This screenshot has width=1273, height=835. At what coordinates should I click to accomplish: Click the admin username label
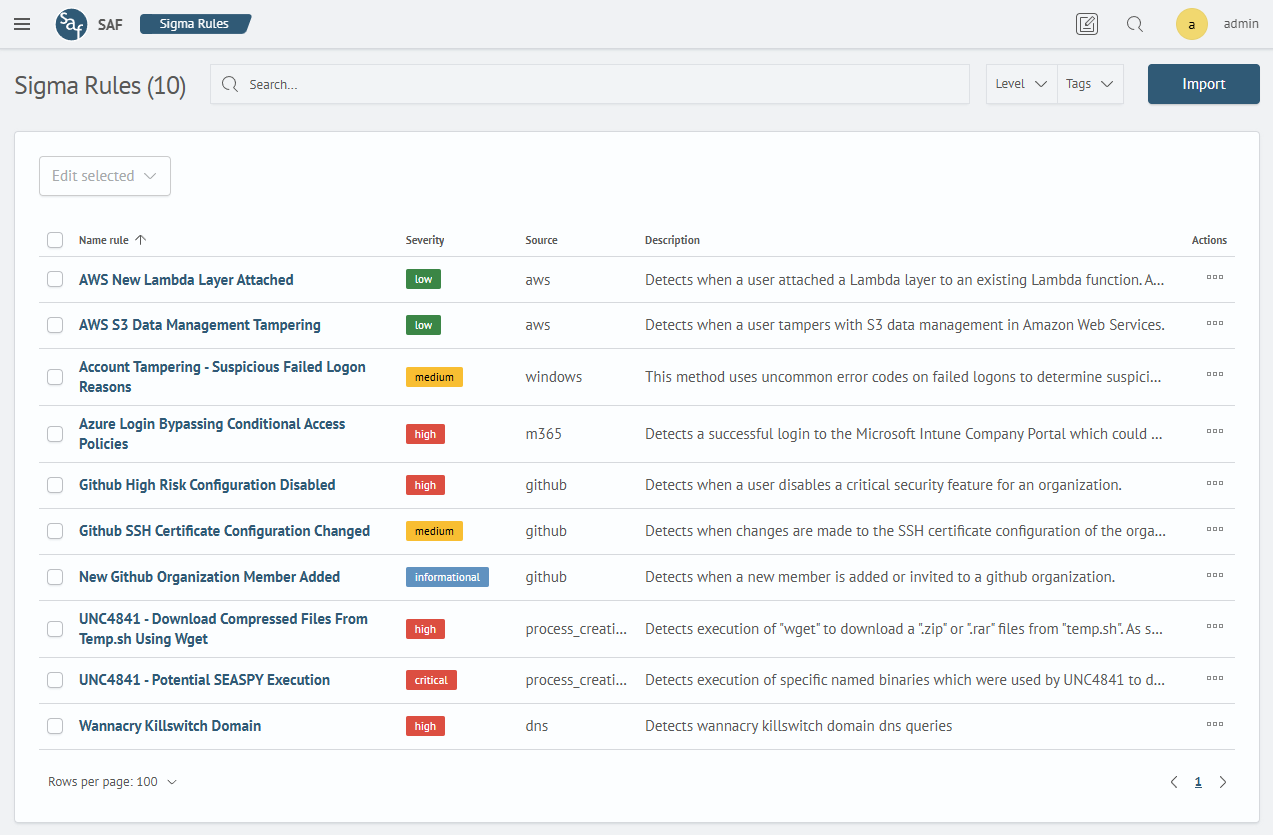click(x=1241, y=24)
